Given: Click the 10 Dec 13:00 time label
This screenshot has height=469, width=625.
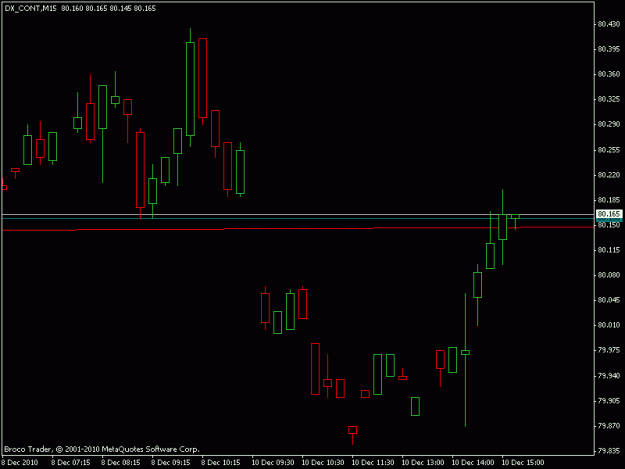Looking at the screenshot, I should tap(423, 463).
